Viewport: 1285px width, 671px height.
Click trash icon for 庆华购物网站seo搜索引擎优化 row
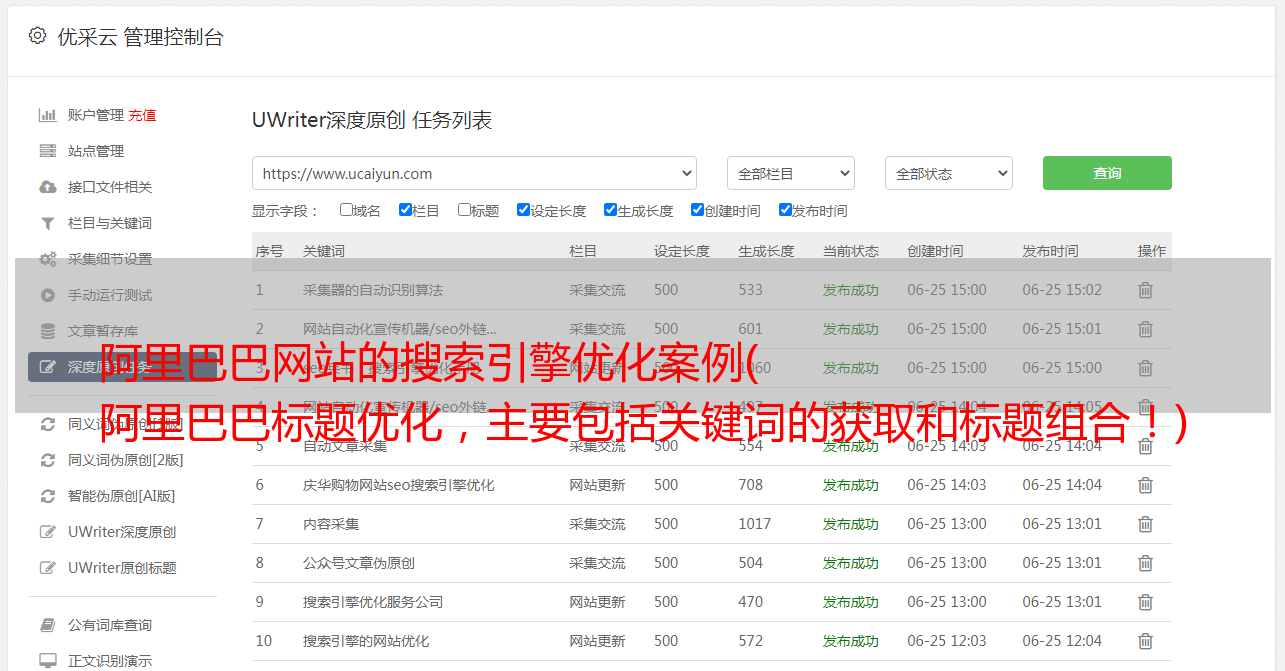[x=1145, y=485]
